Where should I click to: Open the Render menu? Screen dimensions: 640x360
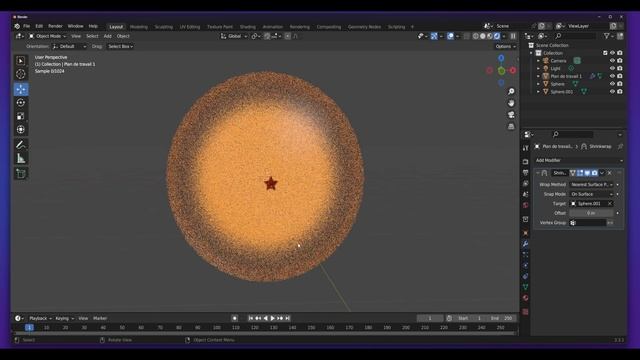(55, 26)
